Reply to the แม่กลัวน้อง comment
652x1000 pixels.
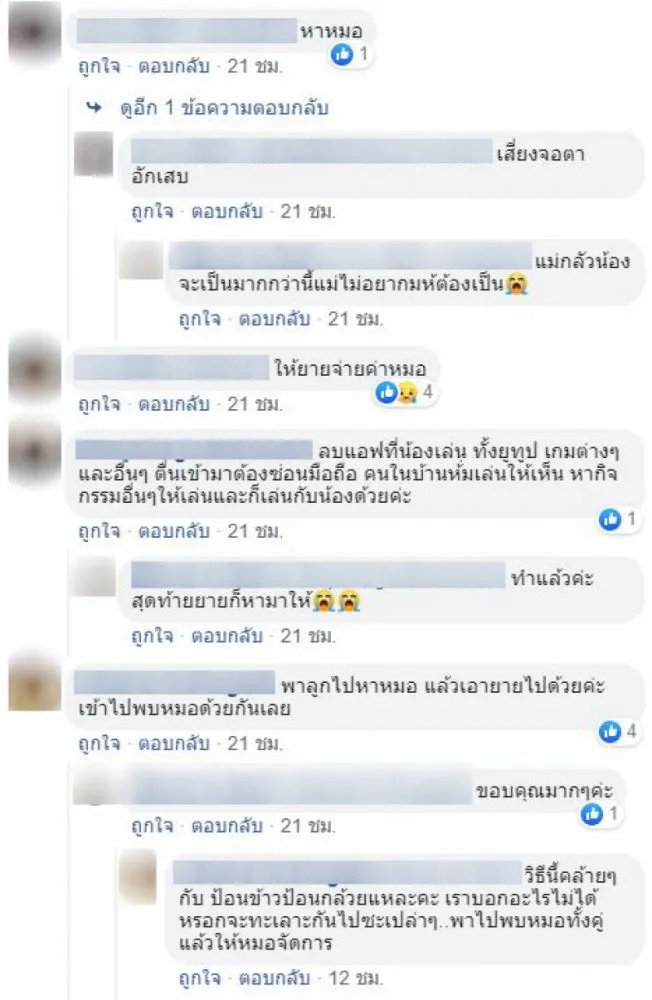pos(274,318)
